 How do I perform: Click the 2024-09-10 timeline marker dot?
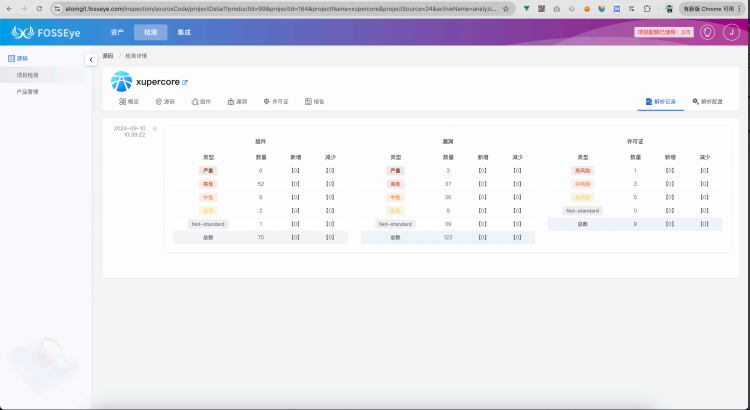point(154,129)
